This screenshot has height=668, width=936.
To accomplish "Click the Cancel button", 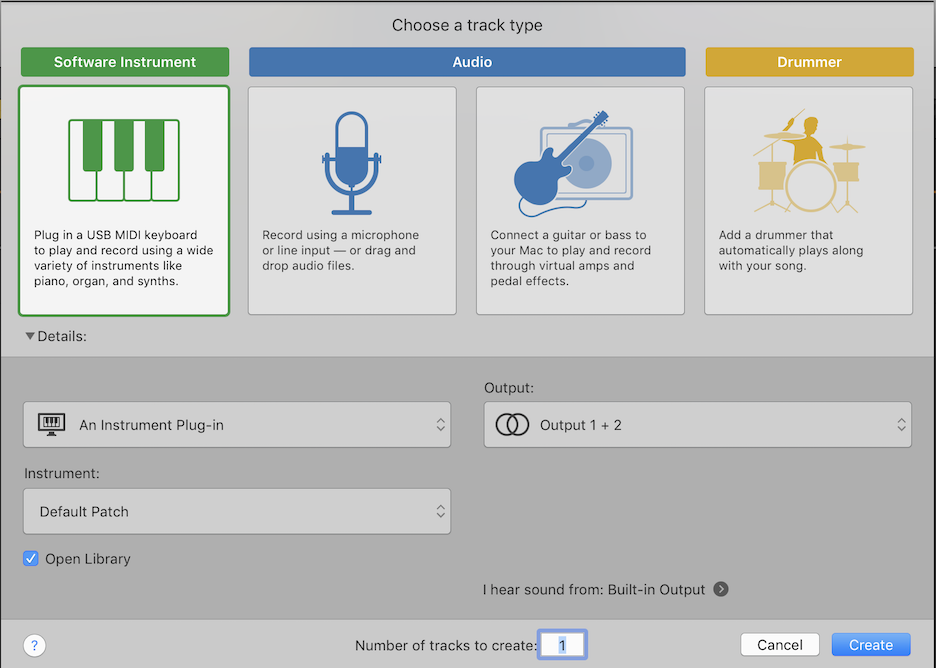I will coord(780,645).
